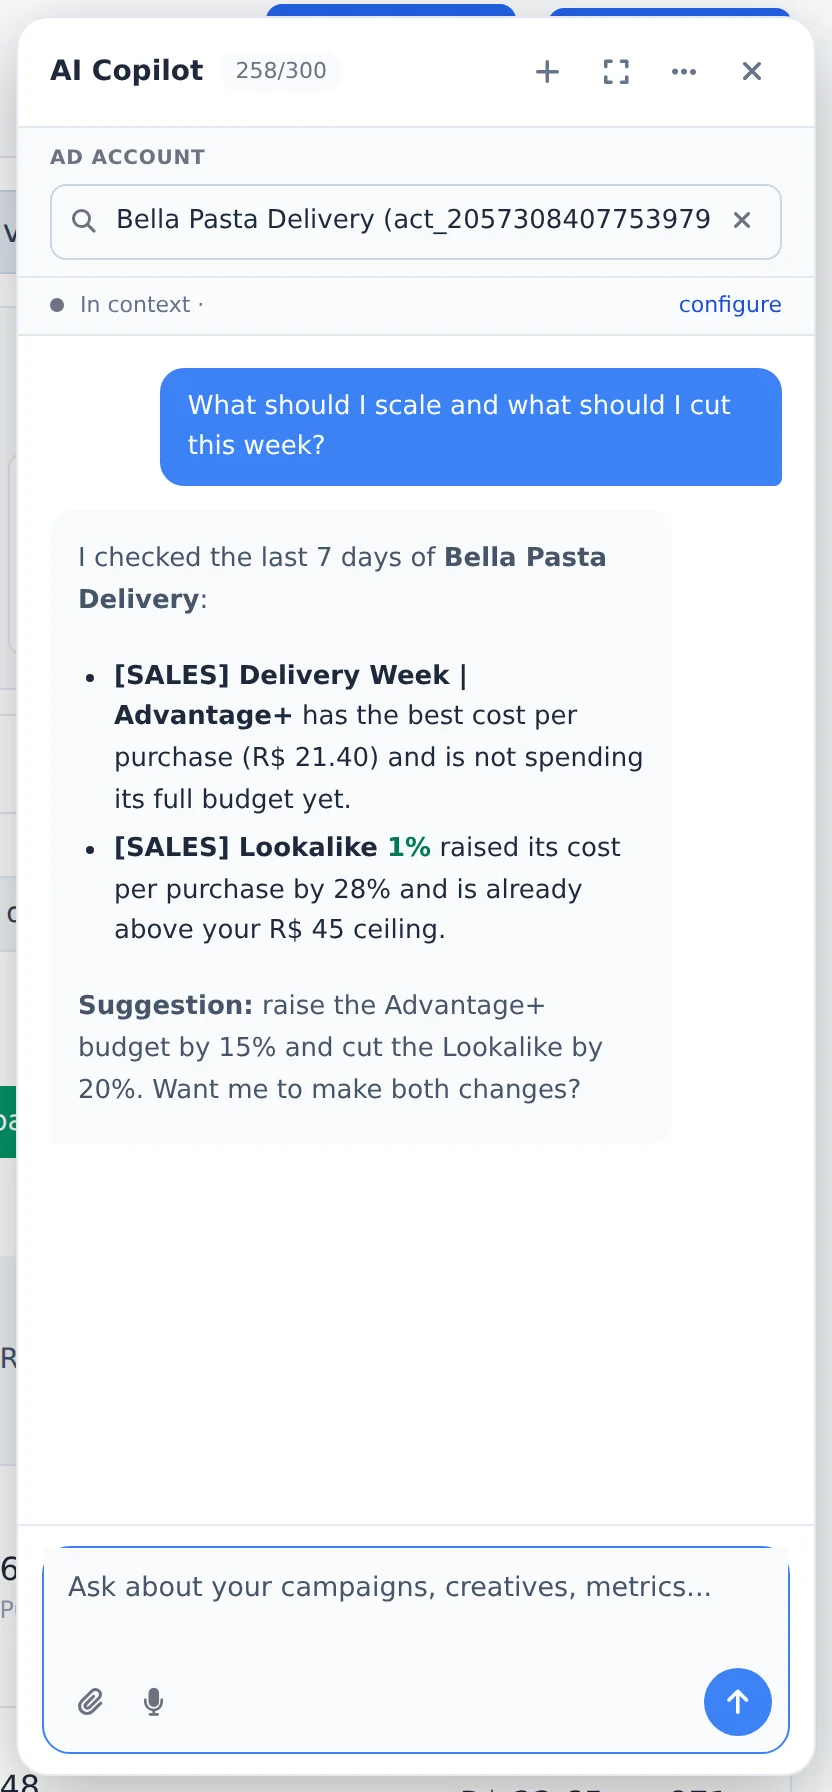This screenshot has width=832, height=1792.
Task: Expand AI Copilot panel to fullscreen
Action: click(x=616, y=71)
